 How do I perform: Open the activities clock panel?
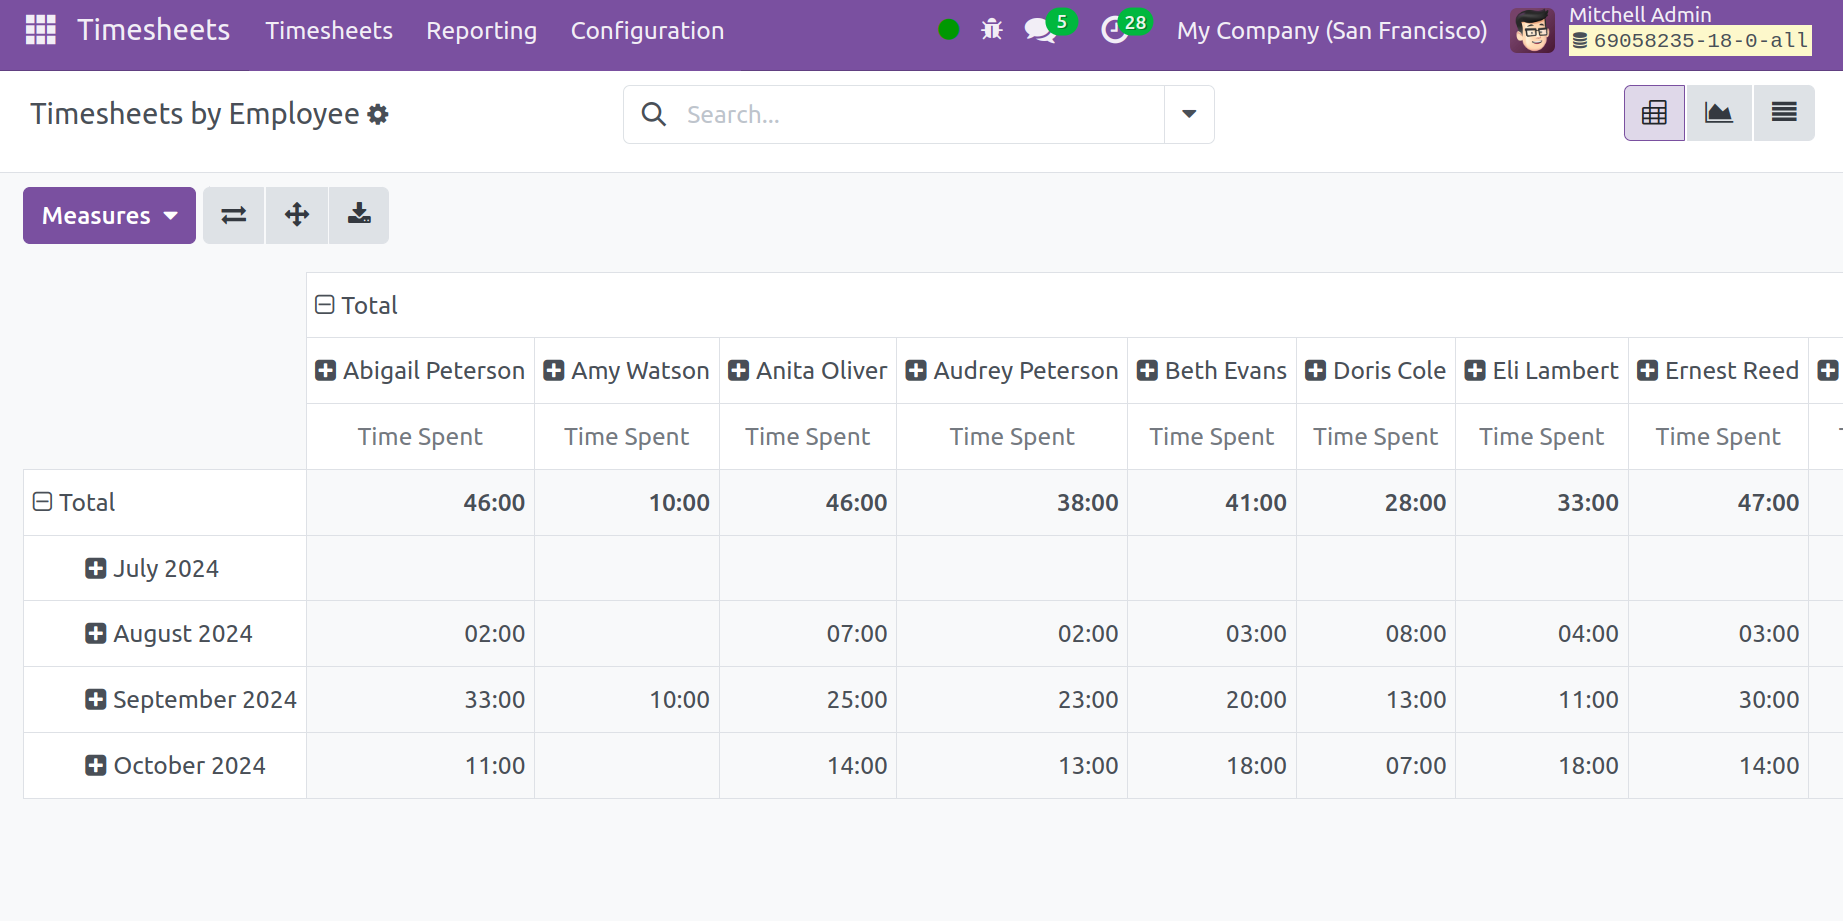pyautogui.click(x=1114, y=31)
